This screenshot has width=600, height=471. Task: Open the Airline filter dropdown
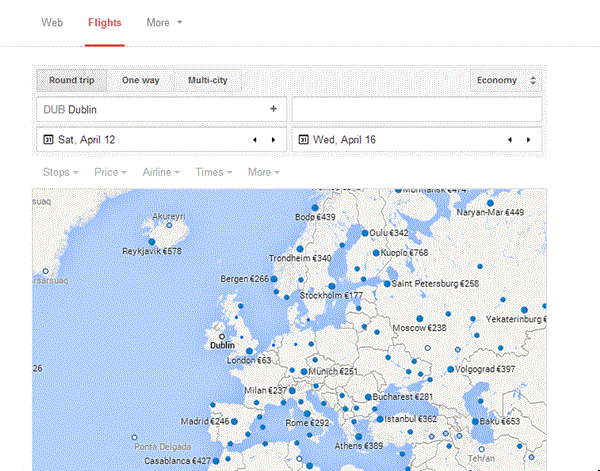161,172
